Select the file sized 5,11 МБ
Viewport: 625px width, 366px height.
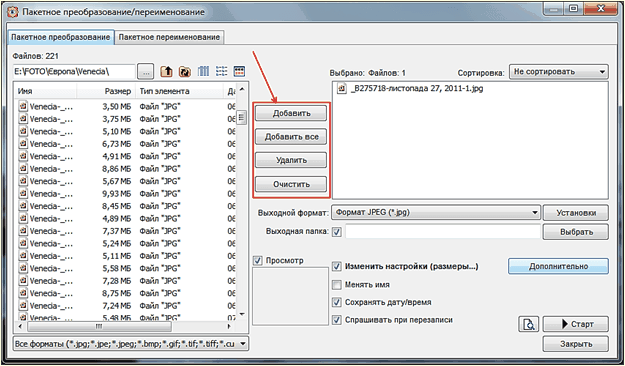[x=126, y=256]
